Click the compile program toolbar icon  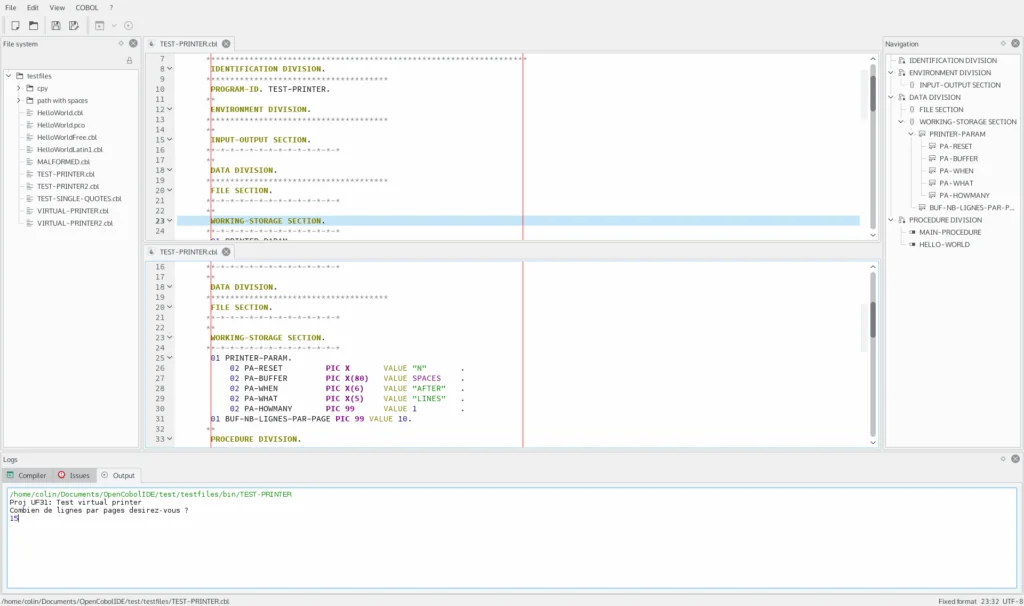99,25
